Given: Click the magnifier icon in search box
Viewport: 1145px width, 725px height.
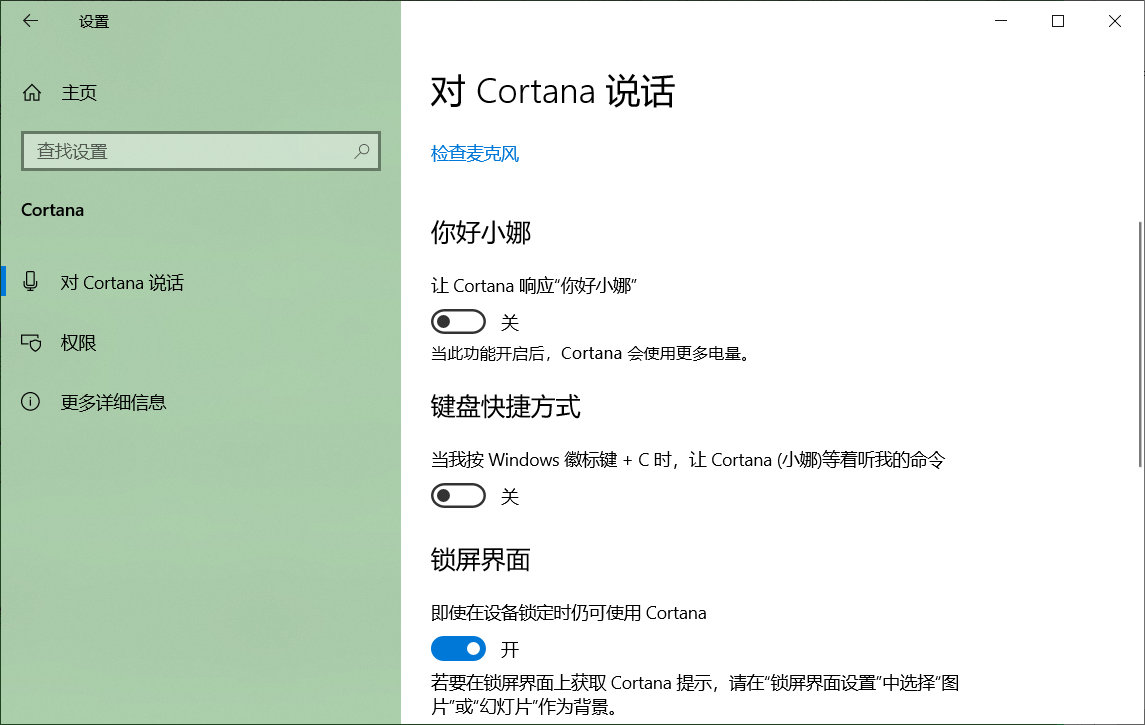Looking at the screenshot, I should click(x=361, y=151).
